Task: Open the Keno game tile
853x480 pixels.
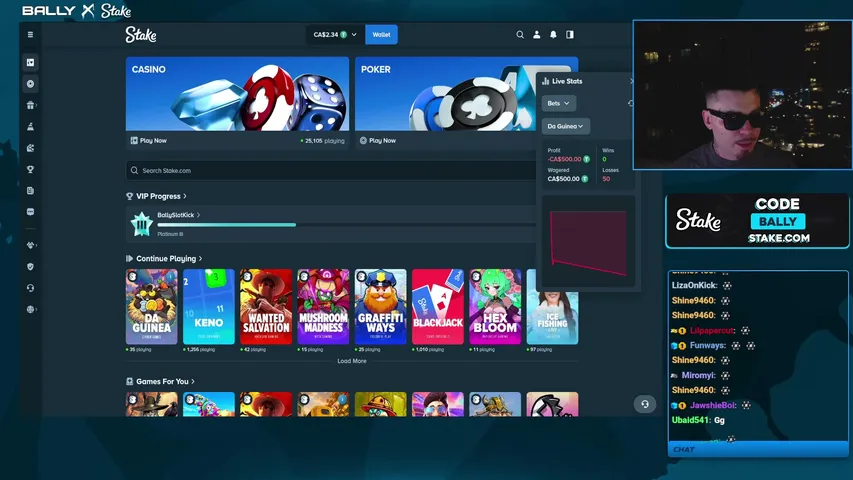Action: tap(209, 306)
